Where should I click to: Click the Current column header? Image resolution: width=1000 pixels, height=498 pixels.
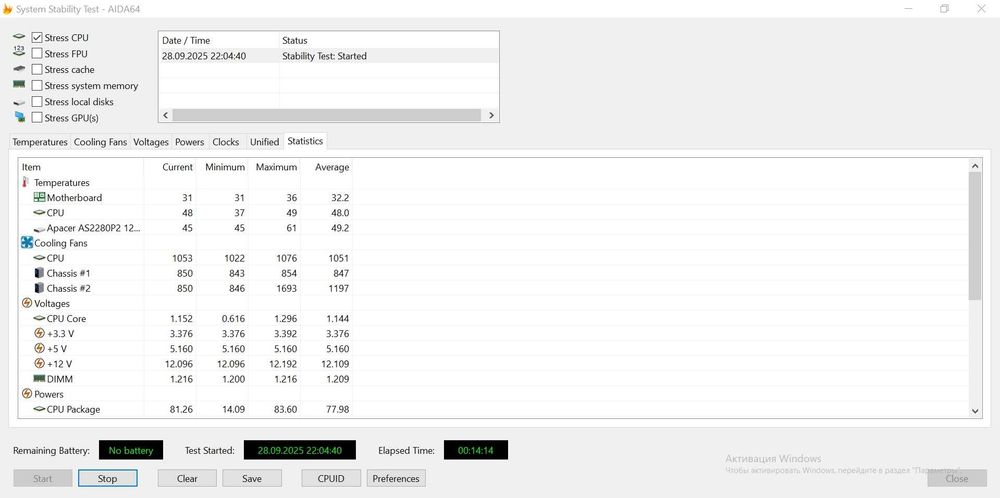click(x=170, y=167)
